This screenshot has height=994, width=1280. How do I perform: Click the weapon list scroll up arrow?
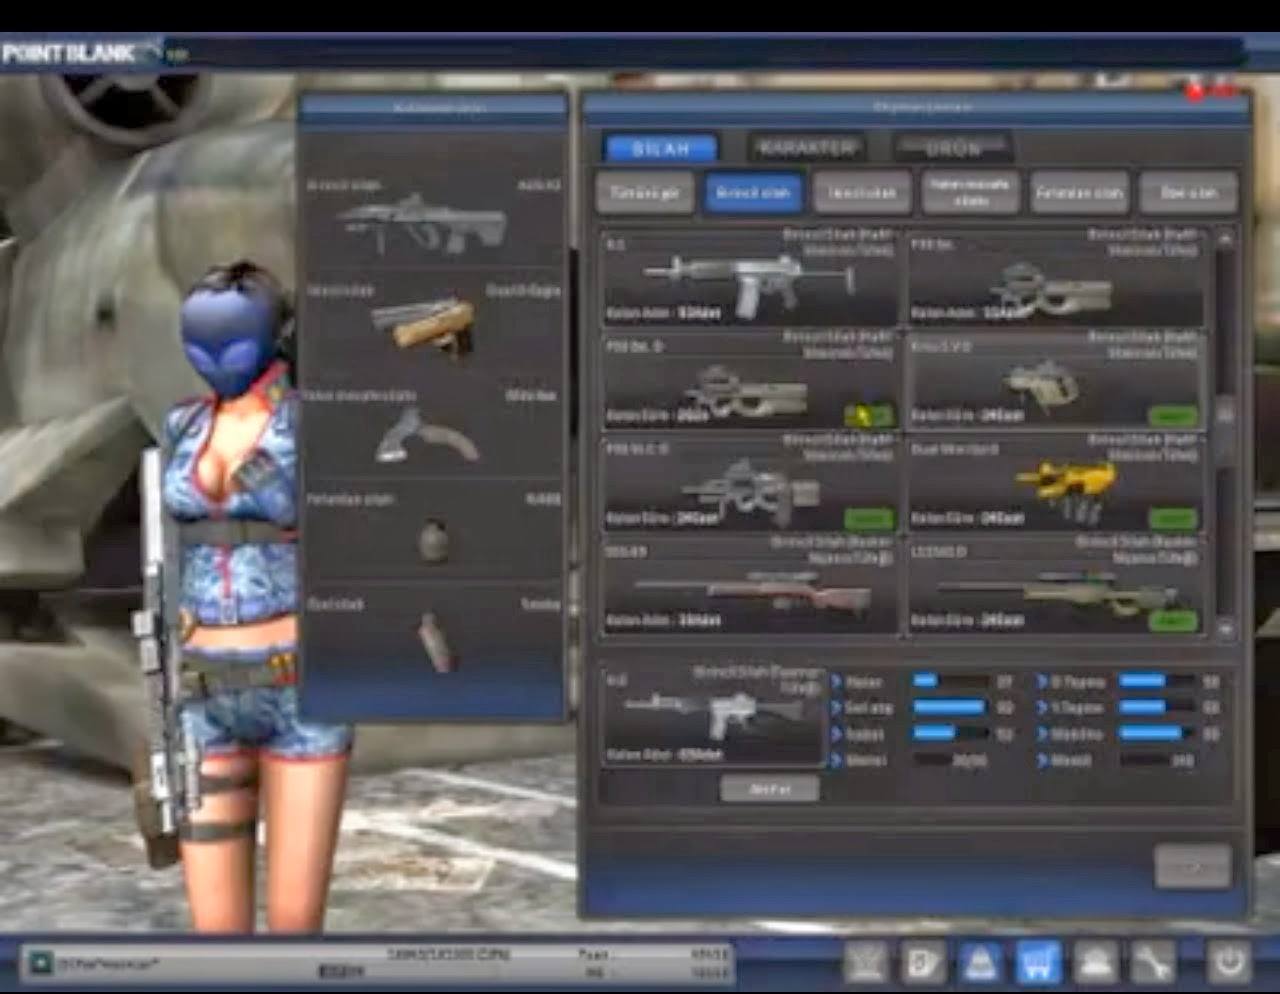point(1225,240)
